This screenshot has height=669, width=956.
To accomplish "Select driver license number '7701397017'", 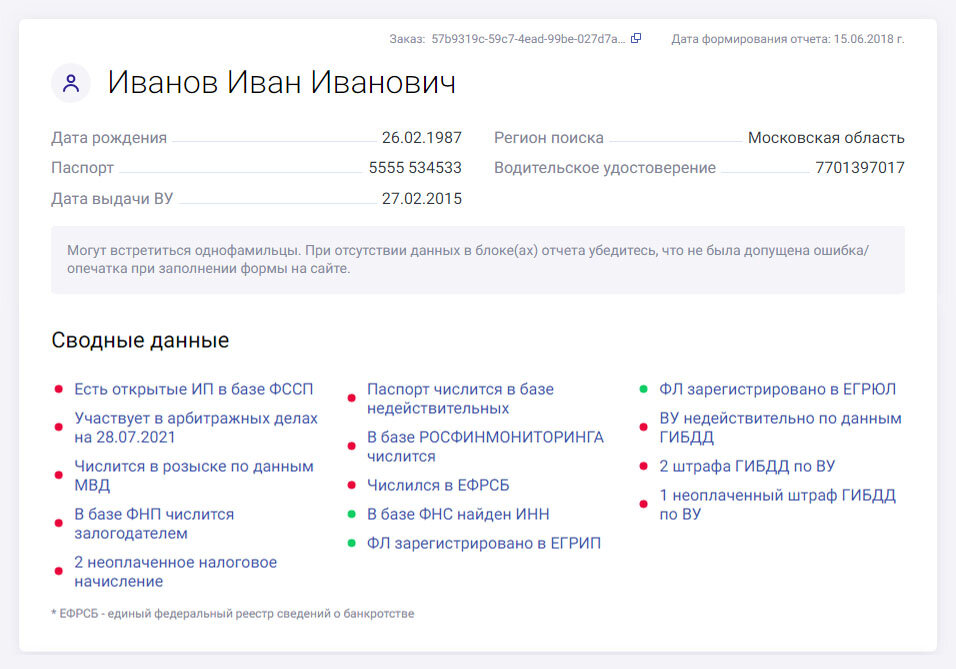I will pos(860,168).
